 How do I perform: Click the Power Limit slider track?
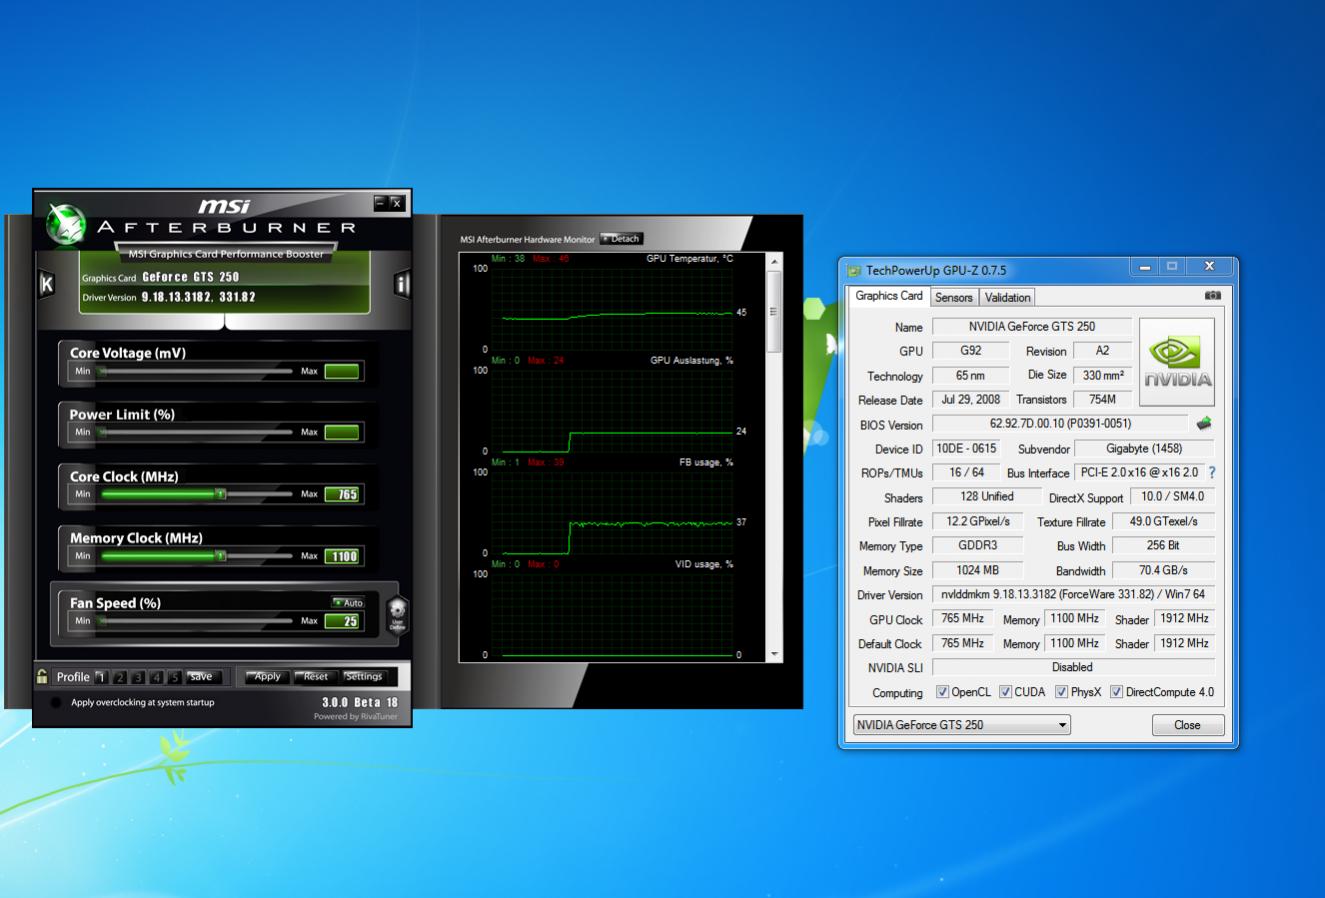click(196, 432)
